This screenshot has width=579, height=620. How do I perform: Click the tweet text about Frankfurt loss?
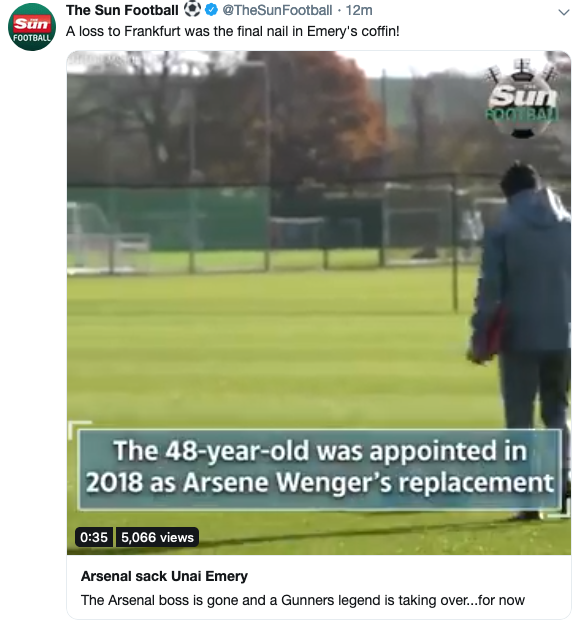(x=233, y=31)
